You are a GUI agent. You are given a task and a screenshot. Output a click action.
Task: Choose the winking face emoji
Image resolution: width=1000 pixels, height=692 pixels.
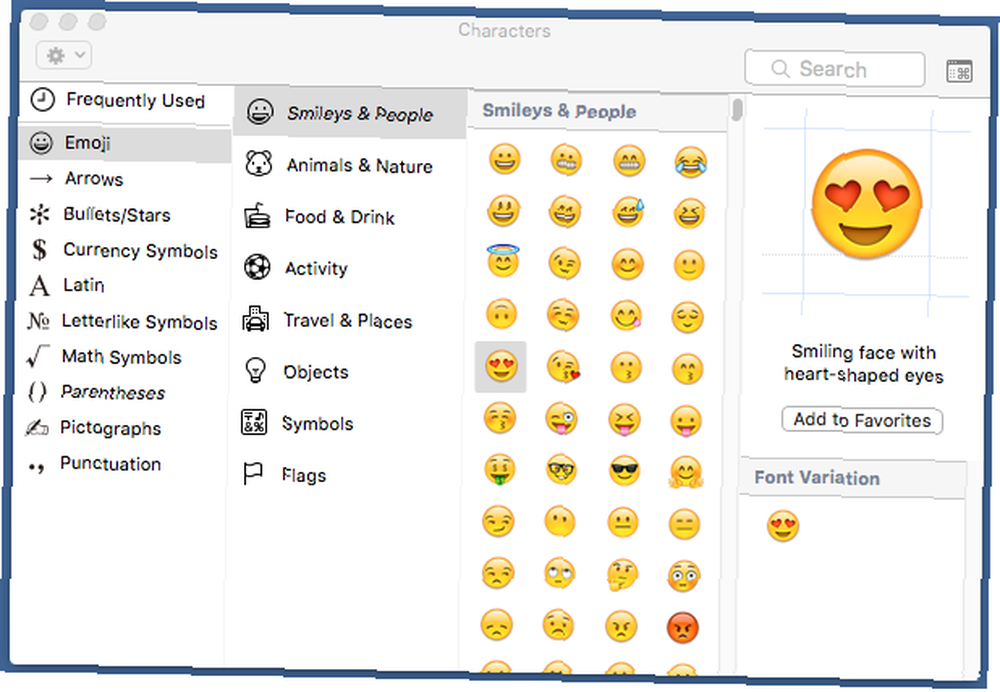point(565,264)
